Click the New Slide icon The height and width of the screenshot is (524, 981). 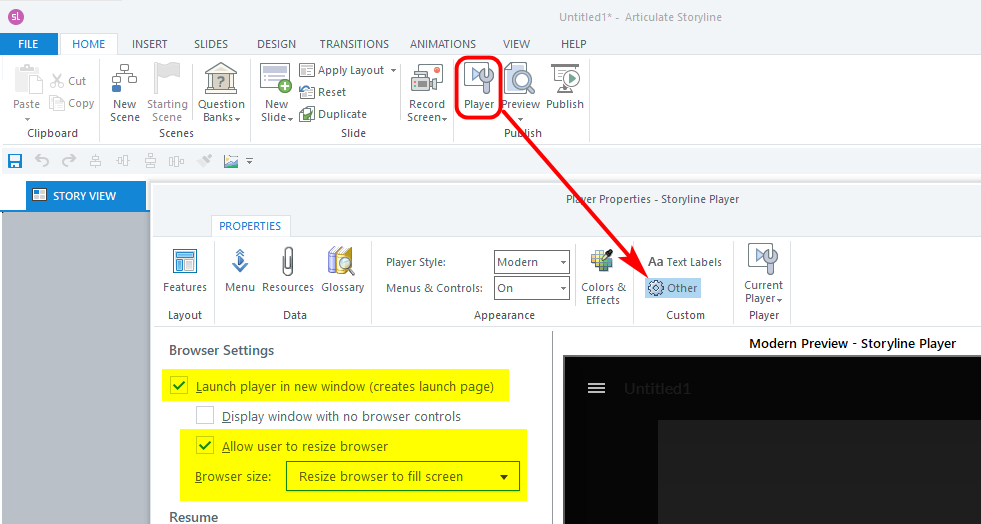tap(275, 78)
